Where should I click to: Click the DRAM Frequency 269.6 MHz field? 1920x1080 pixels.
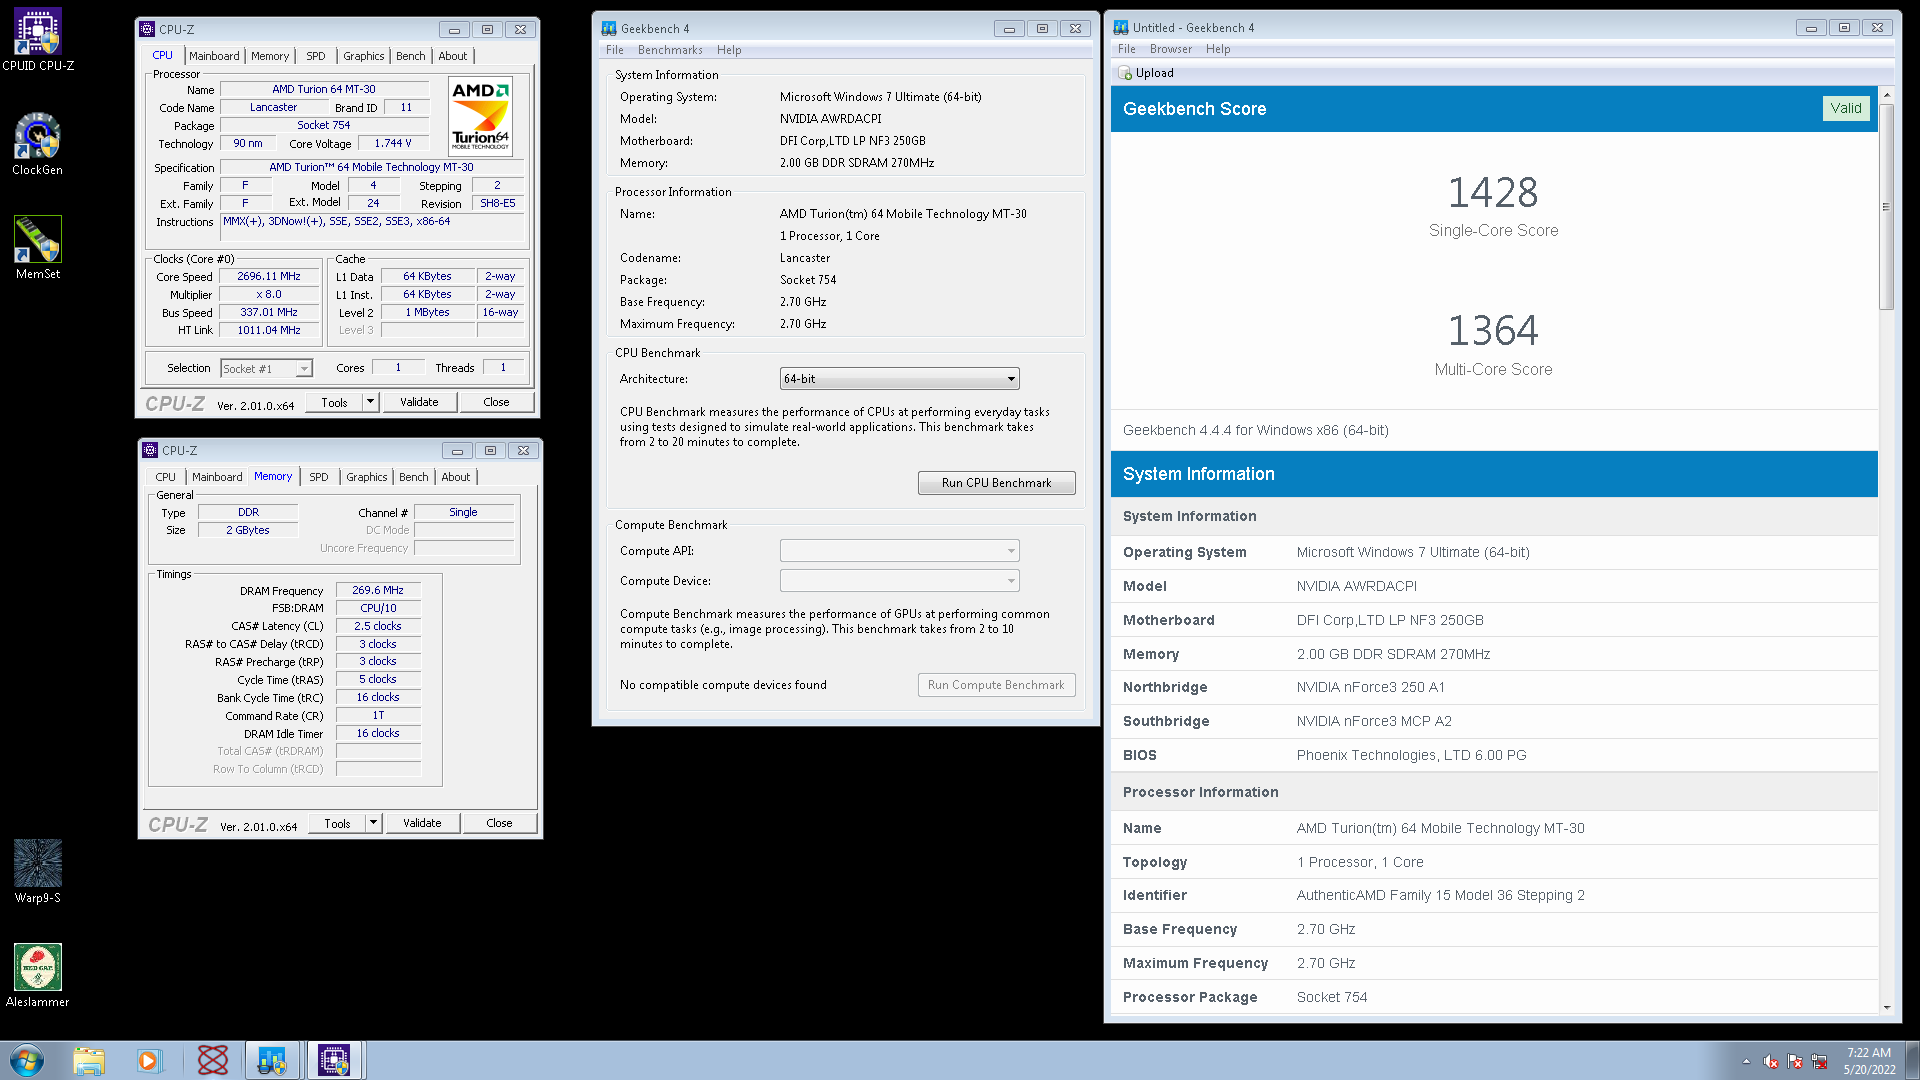coord(378,591)
